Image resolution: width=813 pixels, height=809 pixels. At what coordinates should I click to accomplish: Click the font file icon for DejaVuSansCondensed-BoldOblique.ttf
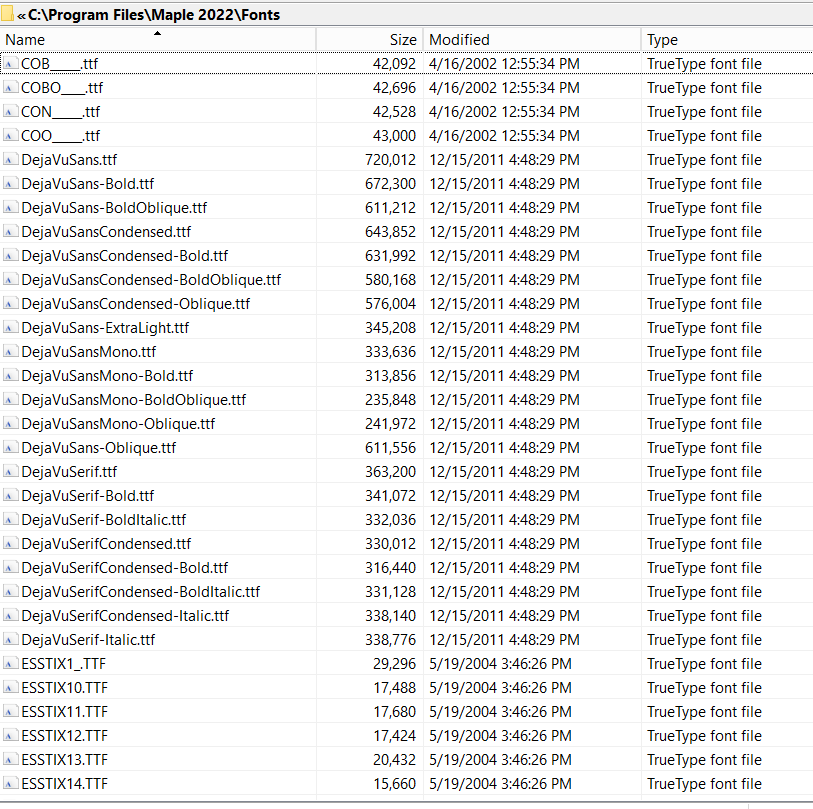tap(10, 280)
